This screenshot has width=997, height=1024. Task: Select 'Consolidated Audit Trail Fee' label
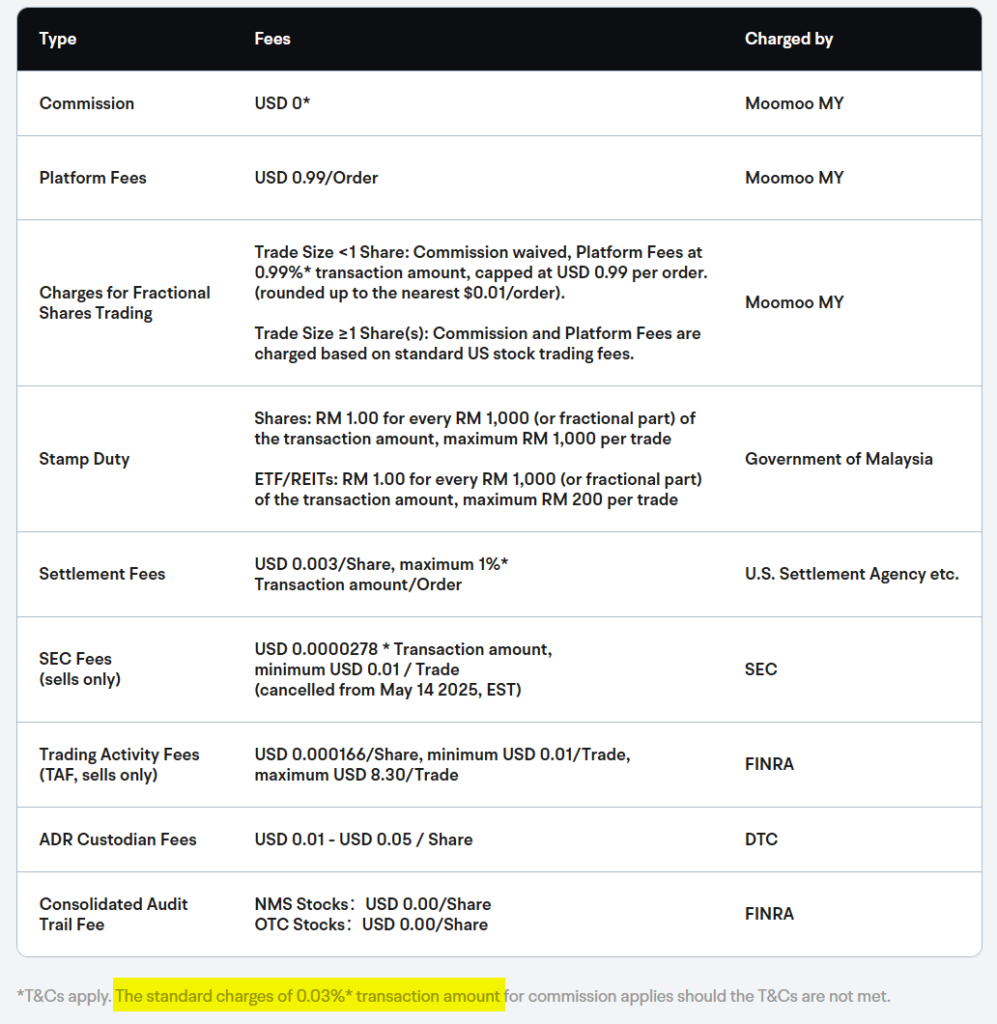click(x=113, y=914)
